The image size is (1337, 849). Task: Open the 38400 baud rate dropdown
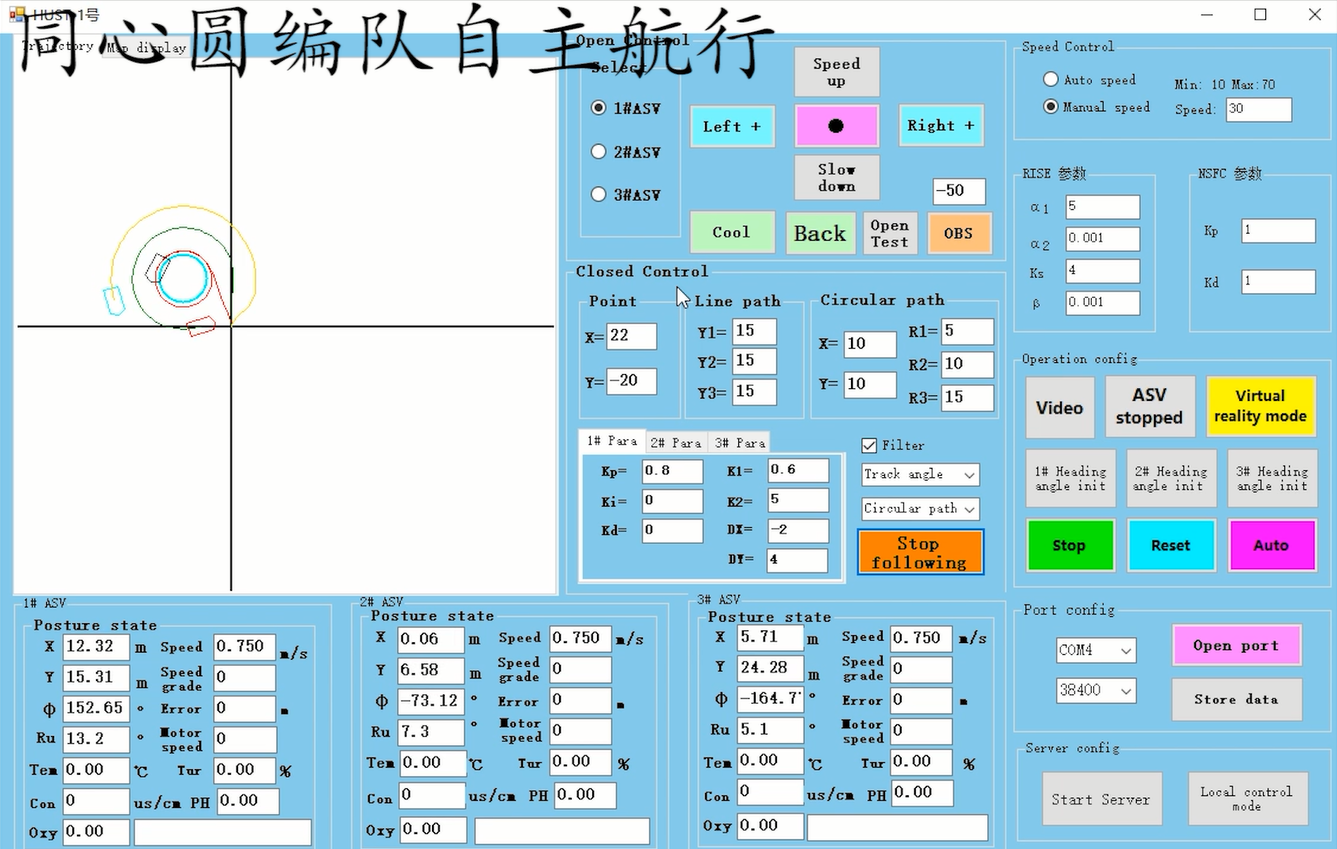[x=1096, y=690]
